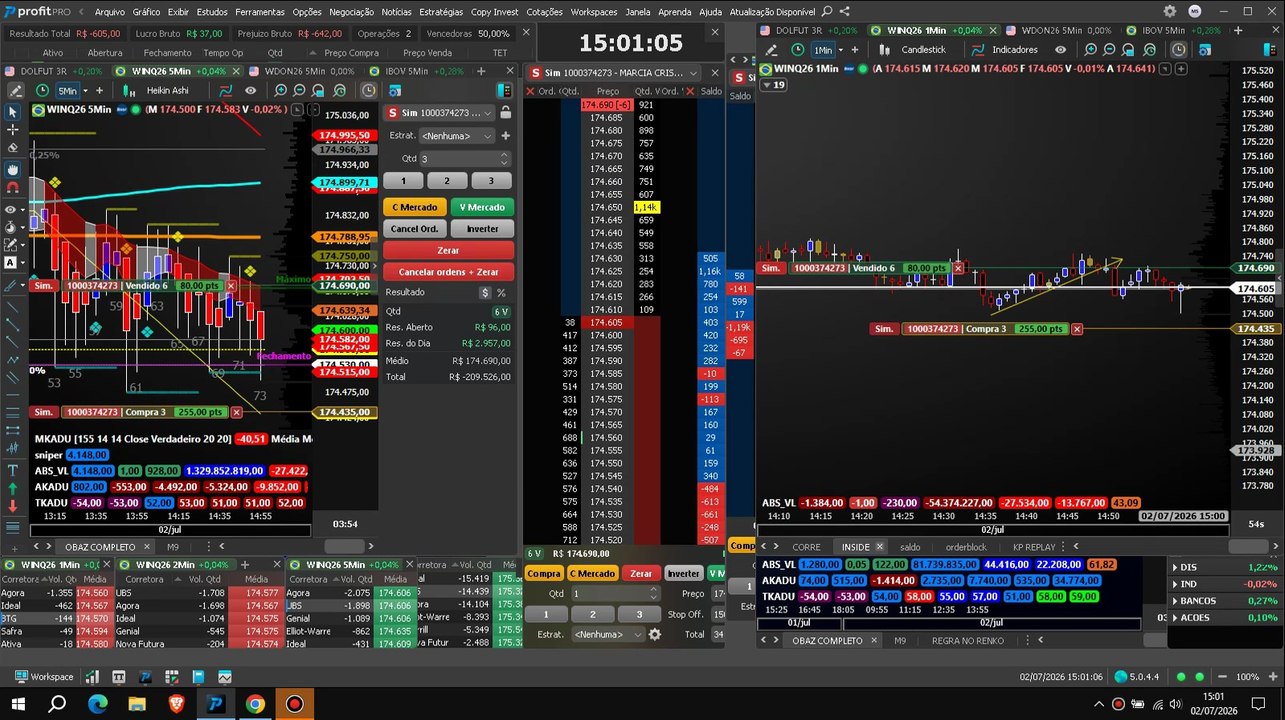Toggle the eye visibility icon on 1Min chart toolbar

click(x=1061, y=49)
